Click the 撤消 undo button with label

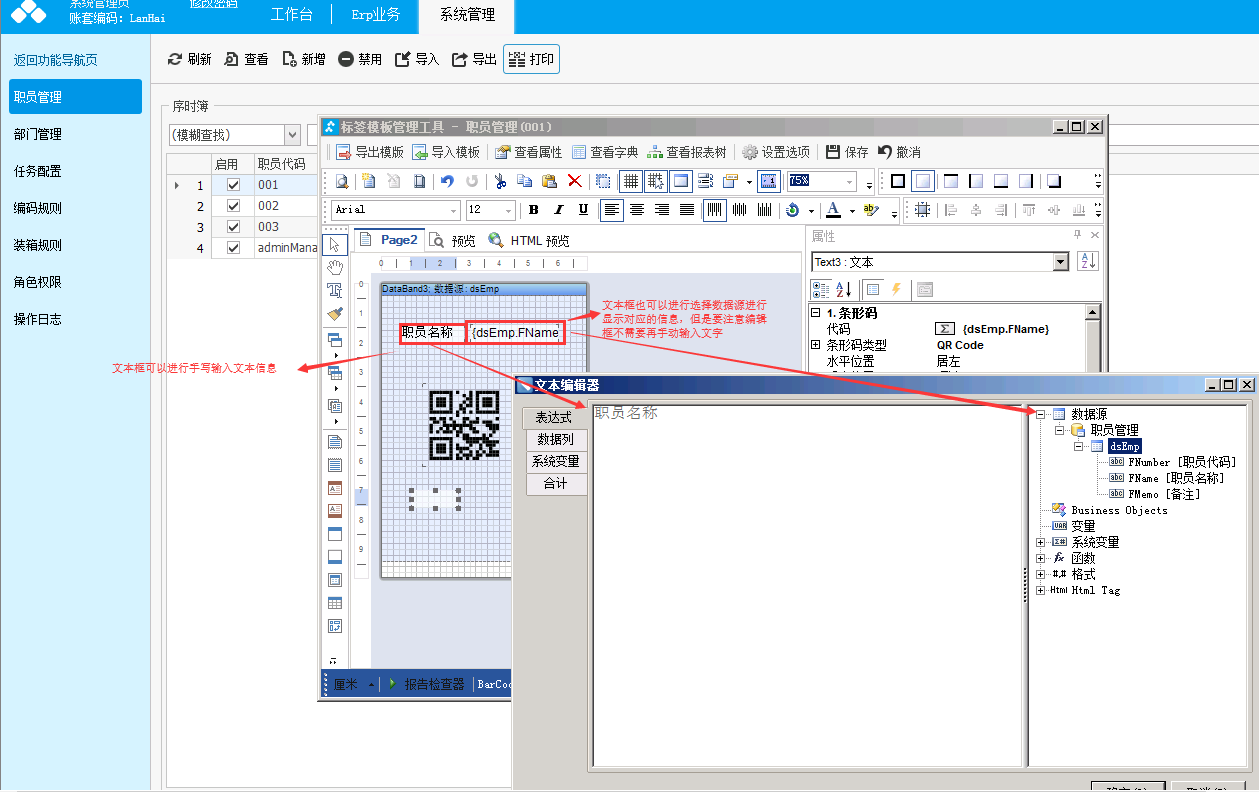click(x=899, y=152)
